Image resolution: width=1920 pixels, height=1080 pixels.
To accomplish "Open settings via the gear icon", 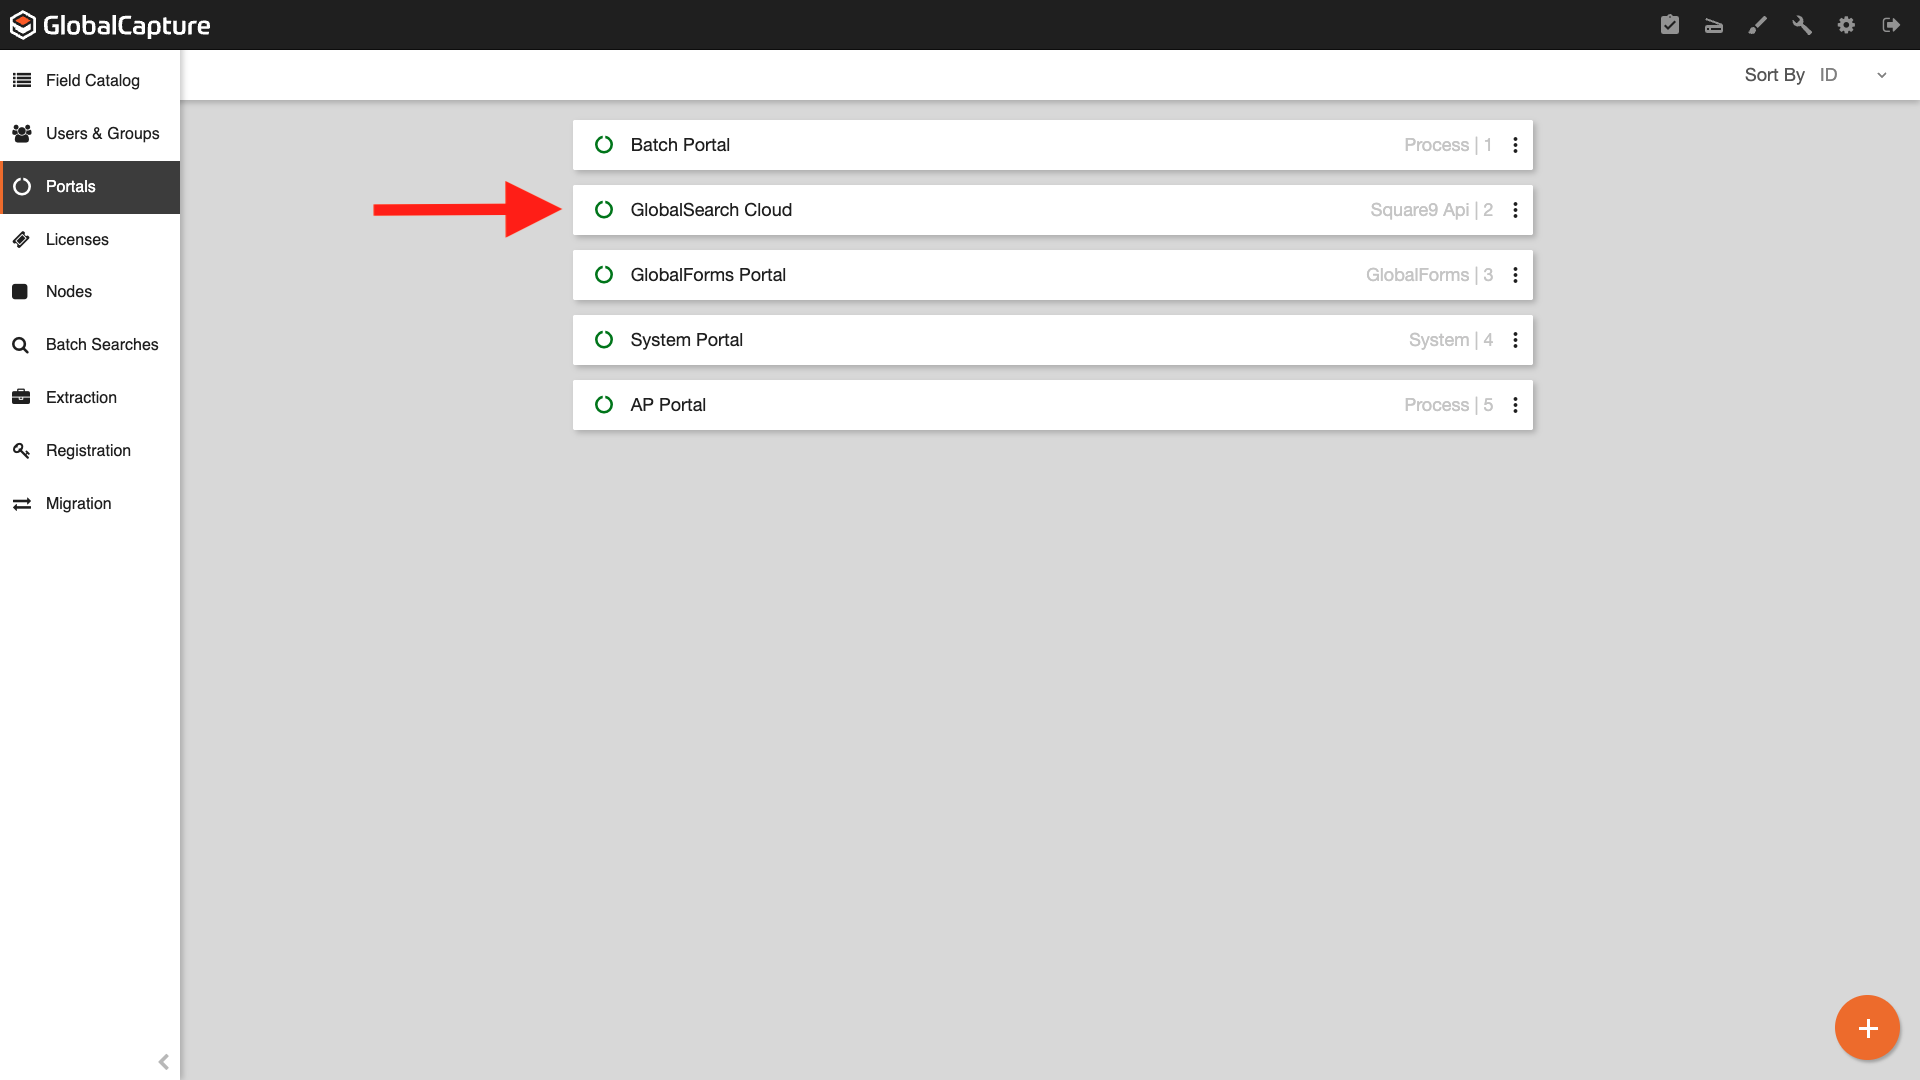I will click(1846, 25).
